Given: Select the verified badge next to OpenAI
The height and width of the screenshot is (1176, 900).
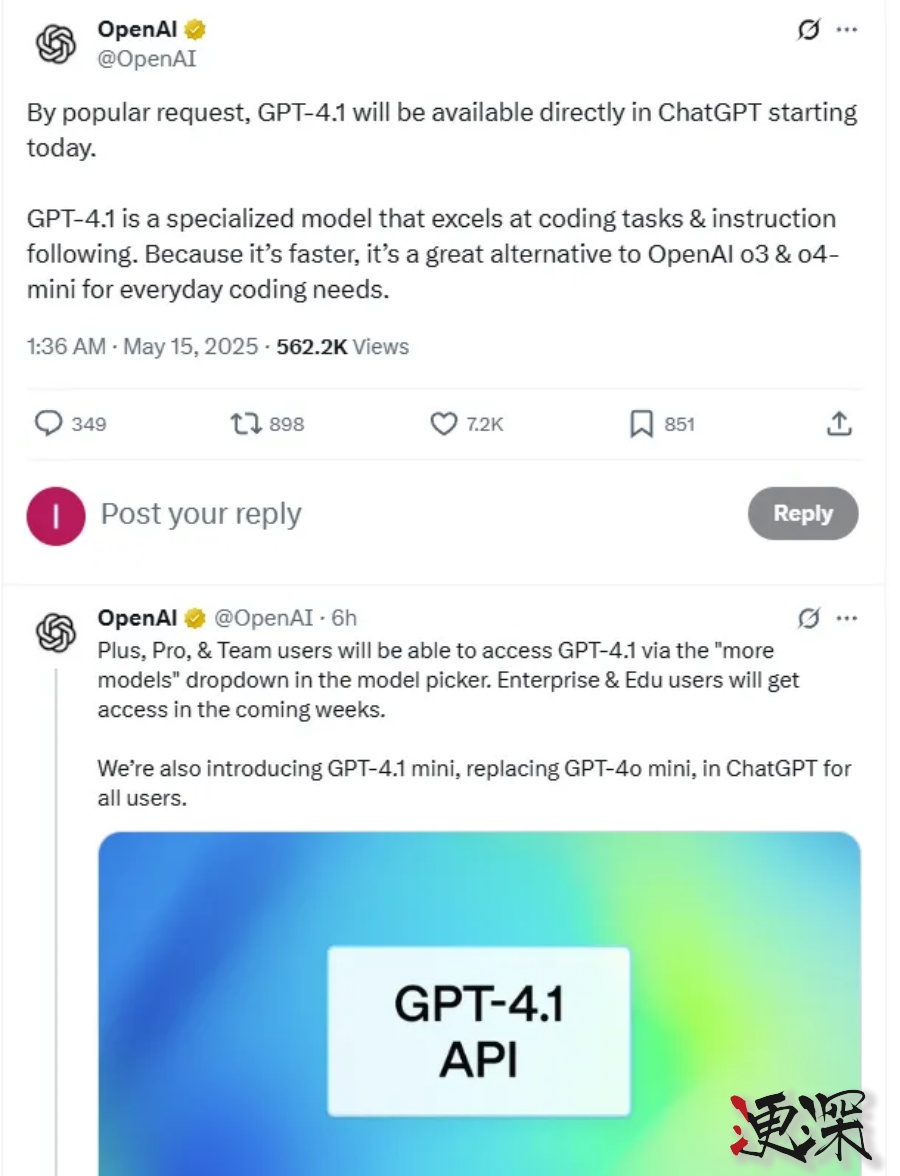Looking at the screenshot, I should tap(197, 29).
